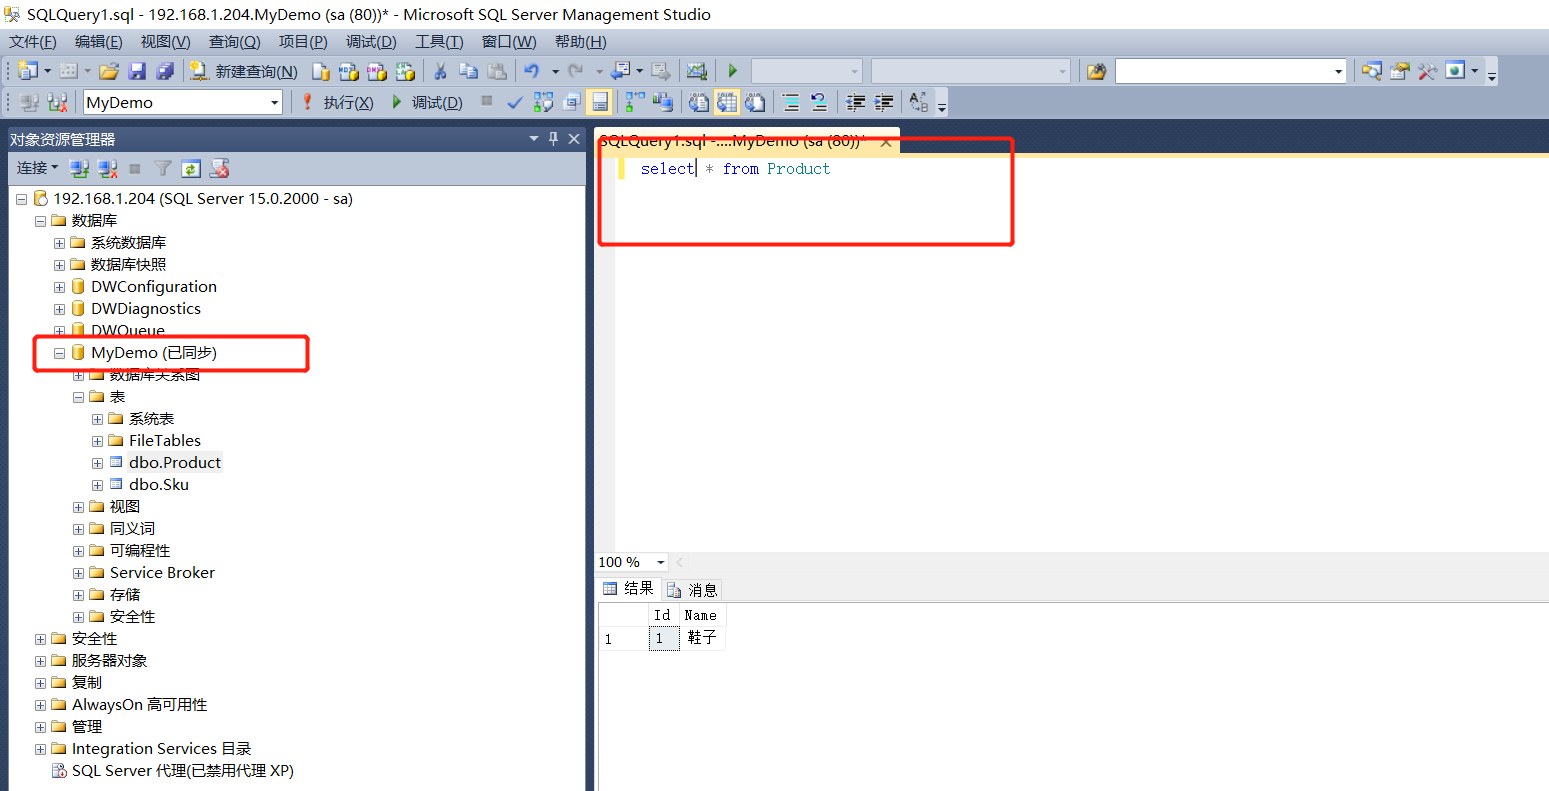Screen dimensions: 1549x791
Task: Select the SQL Server 代理 node
Action: coord(183,771)
